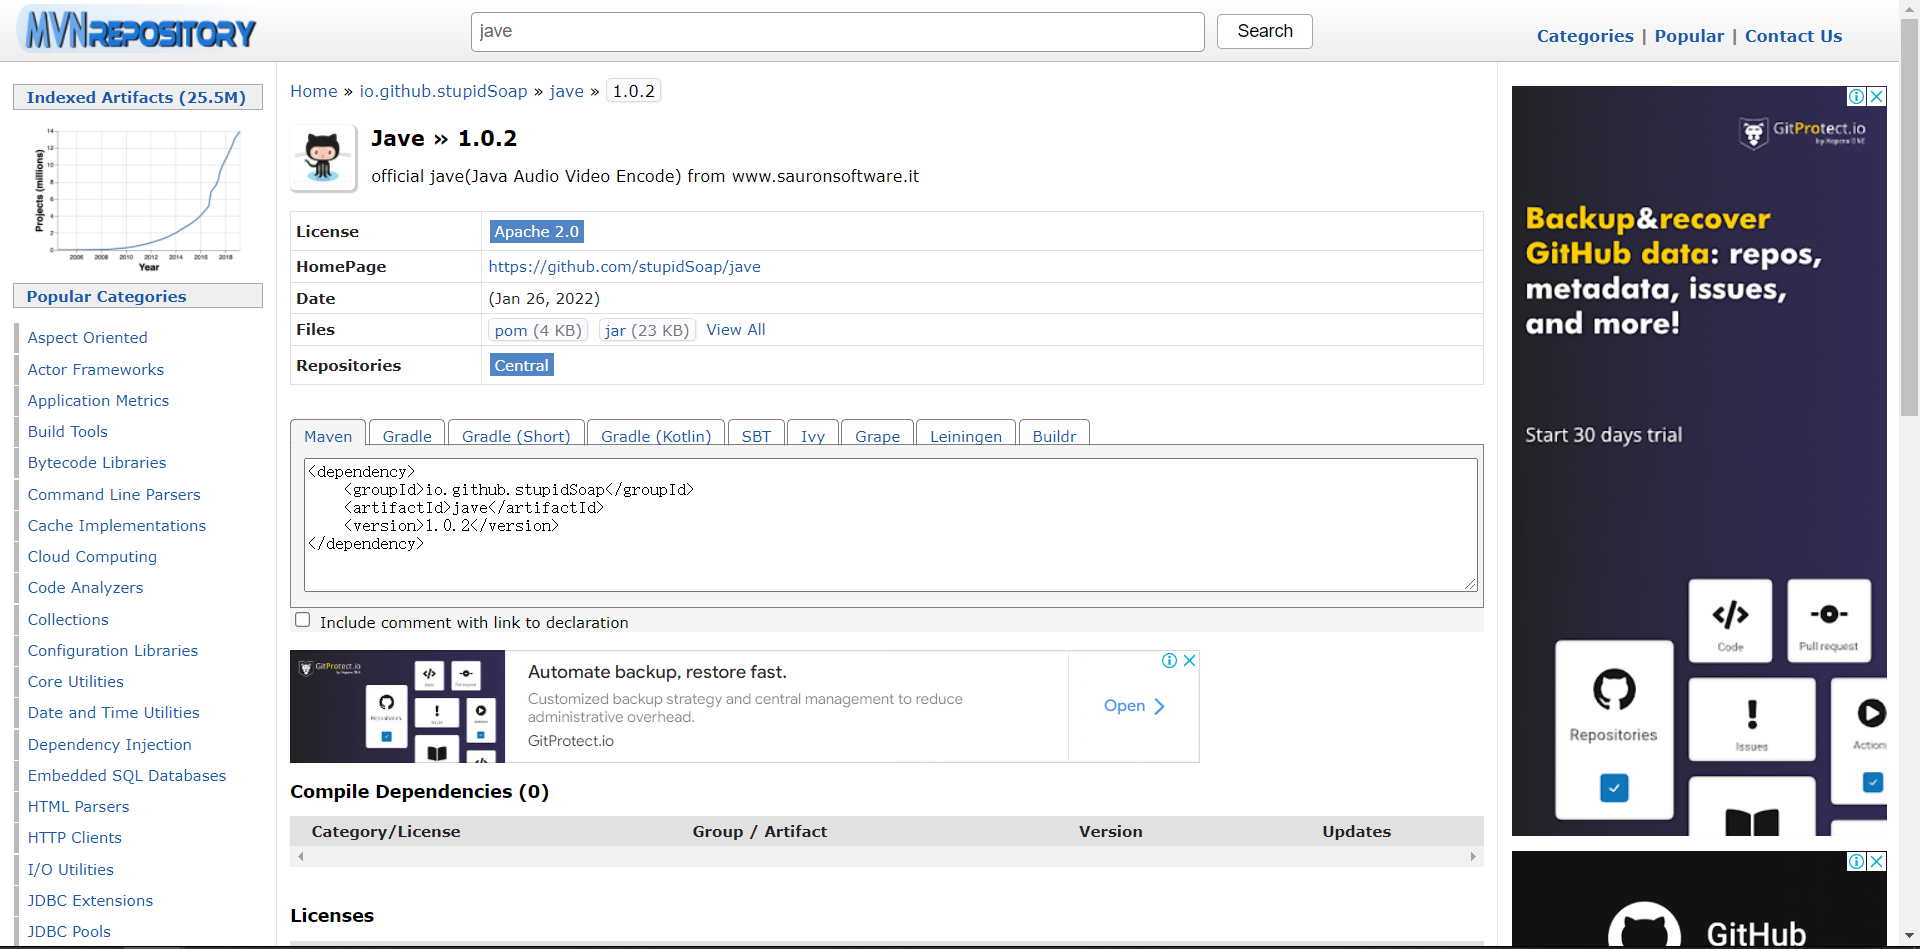Open HTTP Clients category

75,838
